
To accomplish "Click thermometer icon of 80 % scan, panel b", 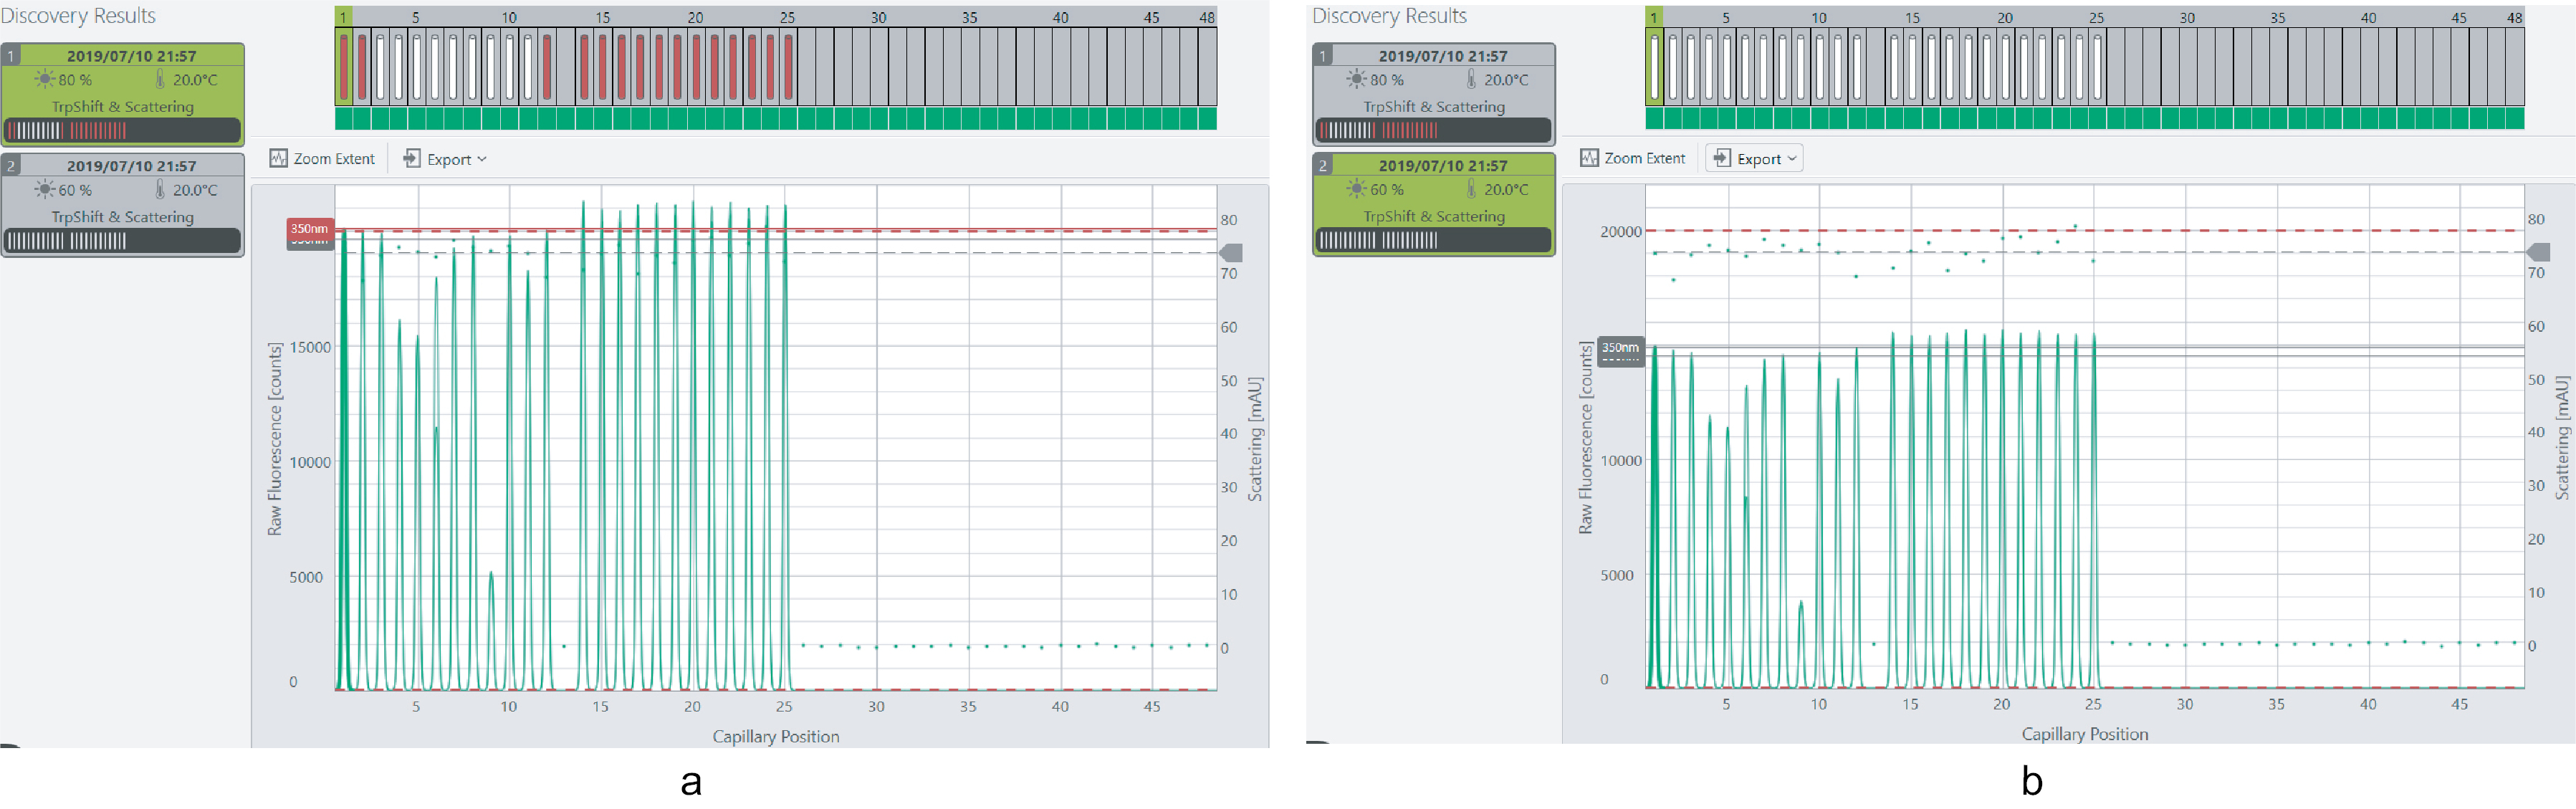I will click(x=1471, y=79).
